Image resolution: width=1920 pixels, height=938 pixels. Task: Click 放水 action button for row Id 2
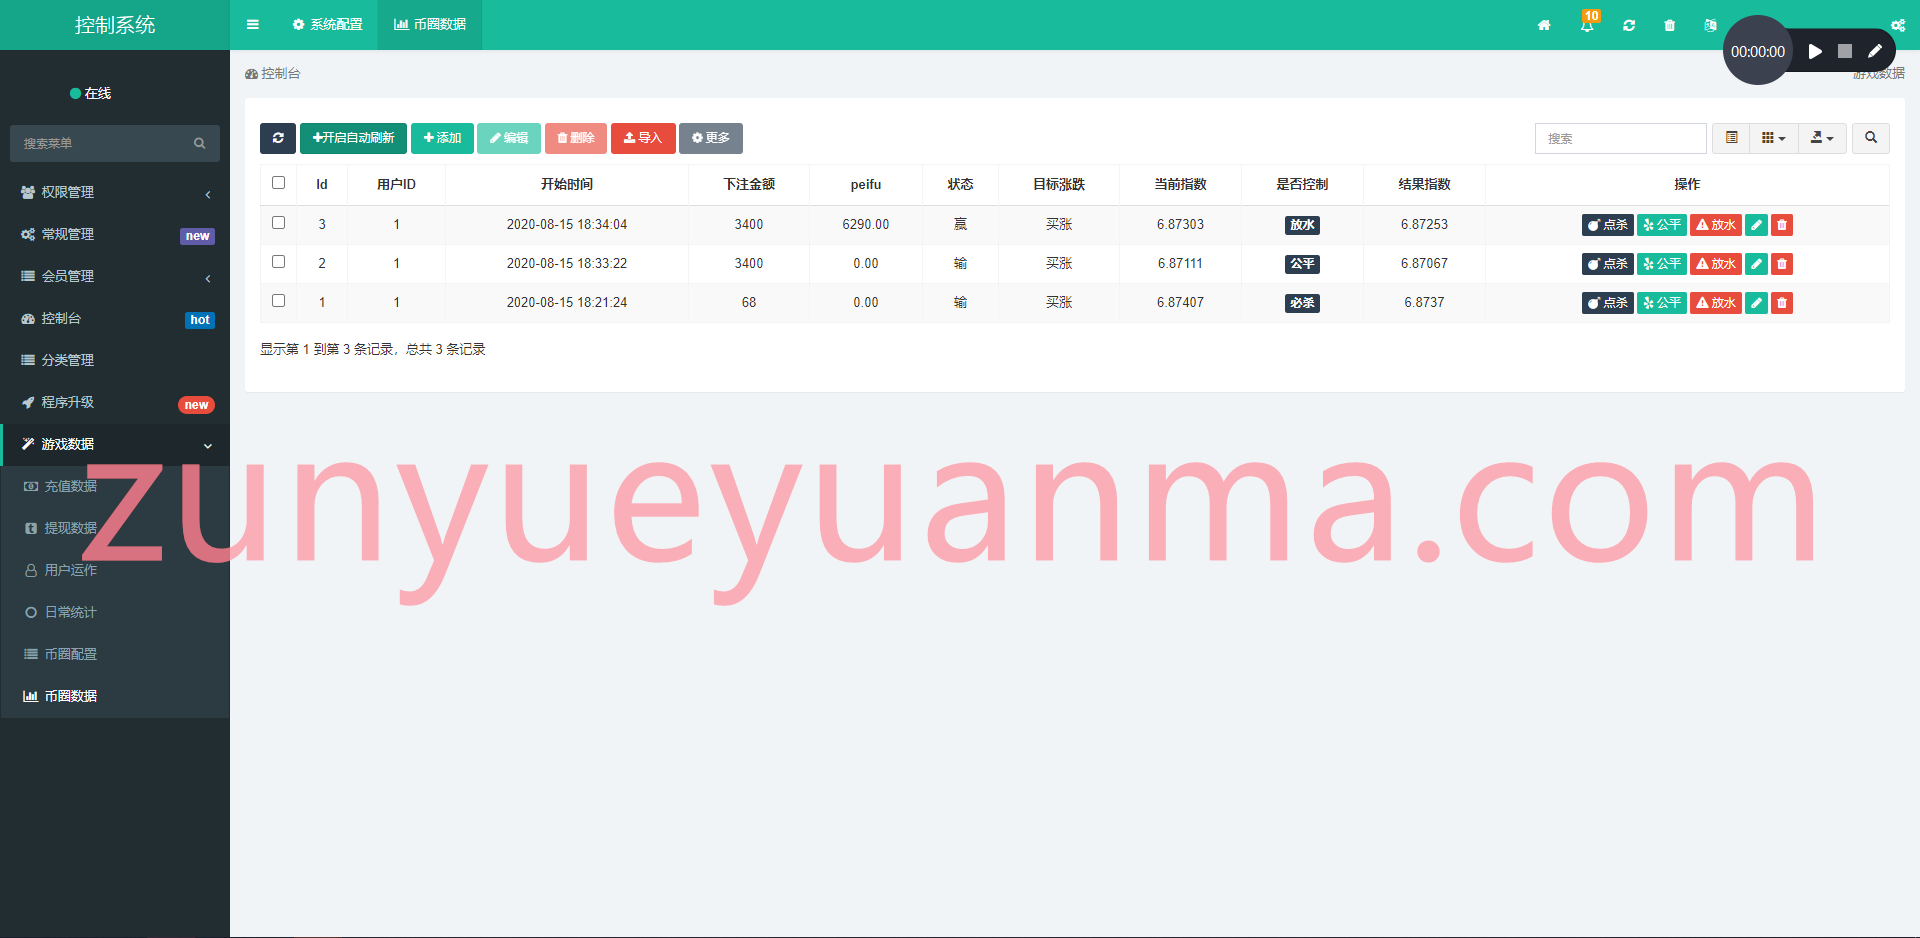point(1716,264)
